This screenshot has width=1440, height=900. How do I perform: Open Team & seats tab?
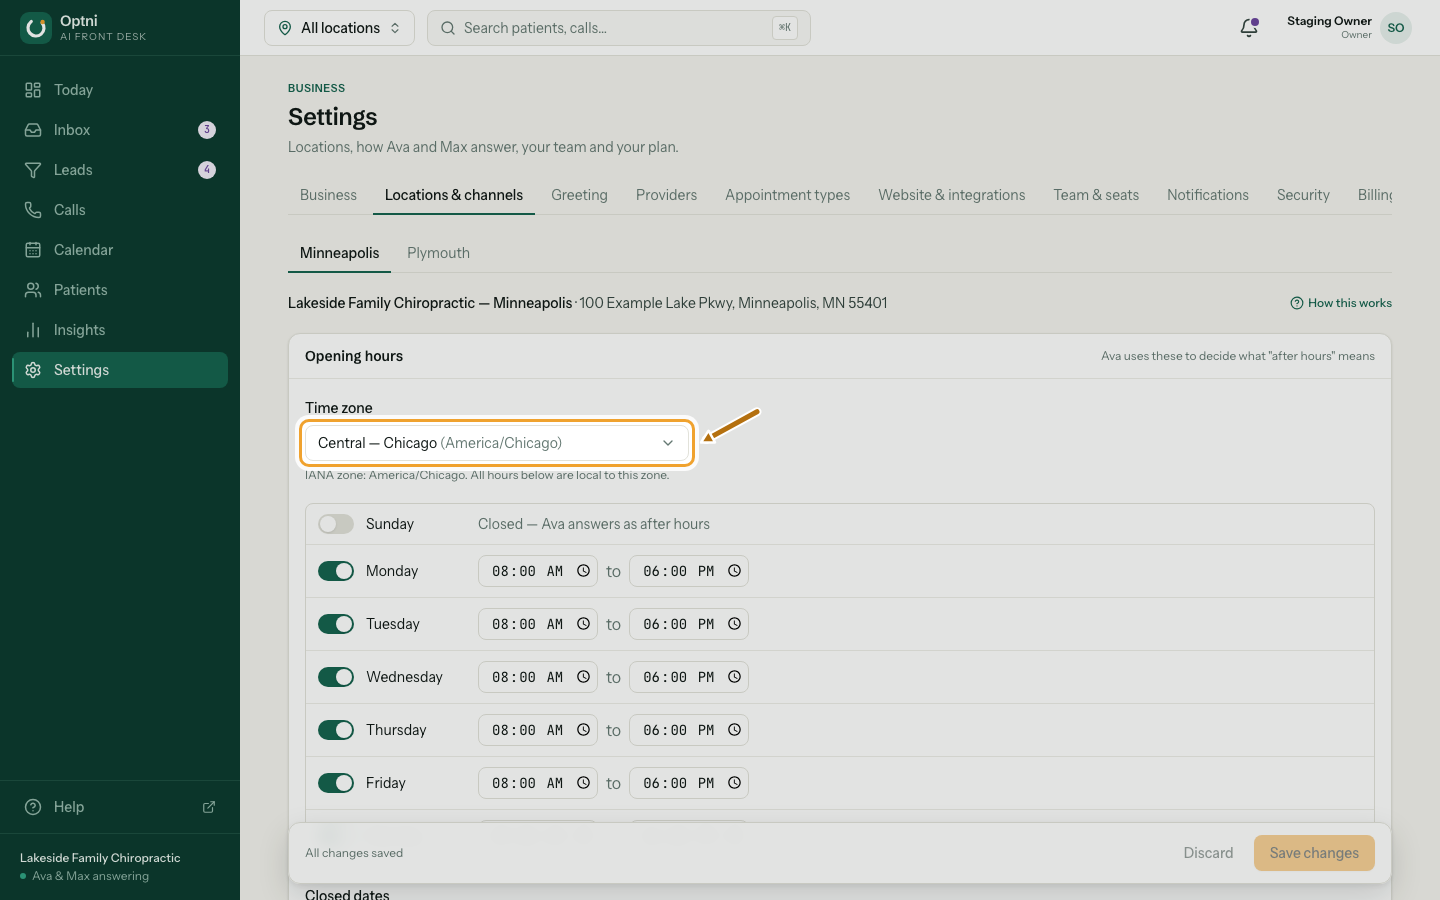[x=1096, y=195]
